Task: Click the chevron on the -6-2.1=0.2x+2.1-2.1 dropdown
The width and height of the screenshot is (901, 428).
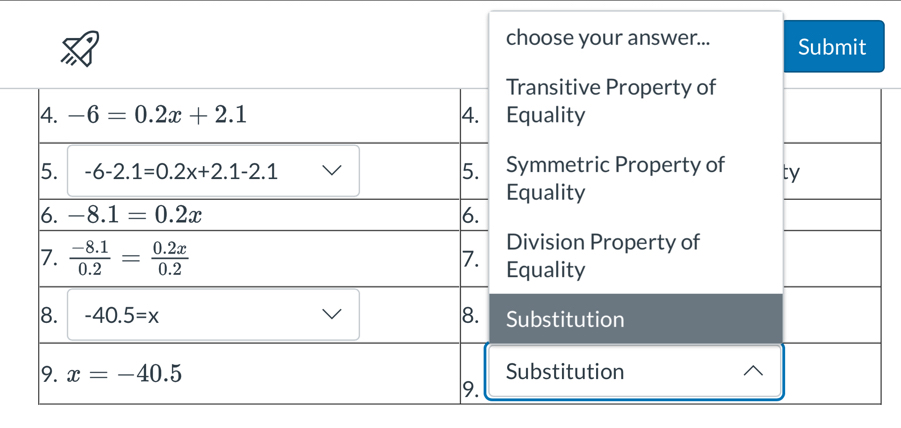Action: click(x=329, y=170)
